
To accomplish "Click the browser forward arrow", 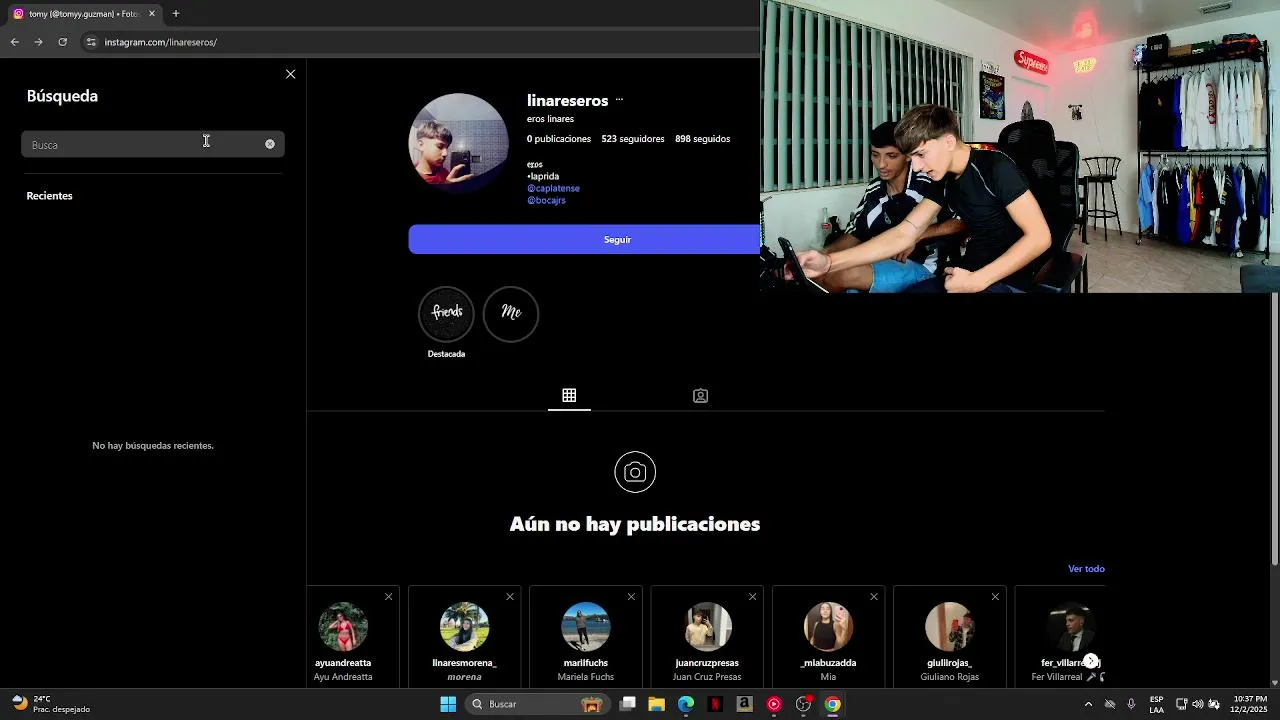I will [38, 42].
